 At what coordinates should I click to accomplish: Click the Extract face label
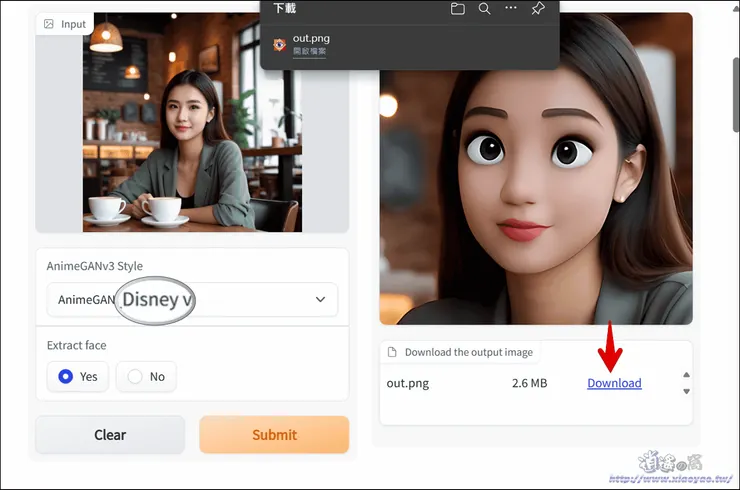(x=76, y=346)
